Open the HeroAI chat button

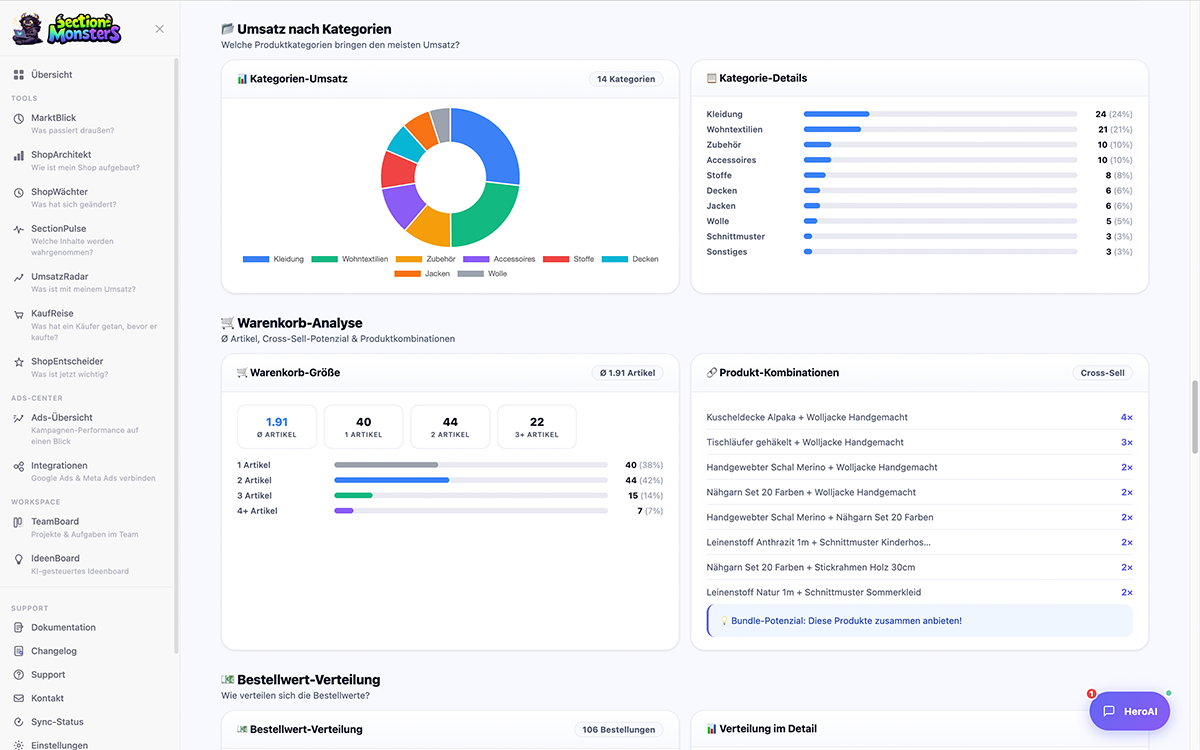coord(1129,711)
